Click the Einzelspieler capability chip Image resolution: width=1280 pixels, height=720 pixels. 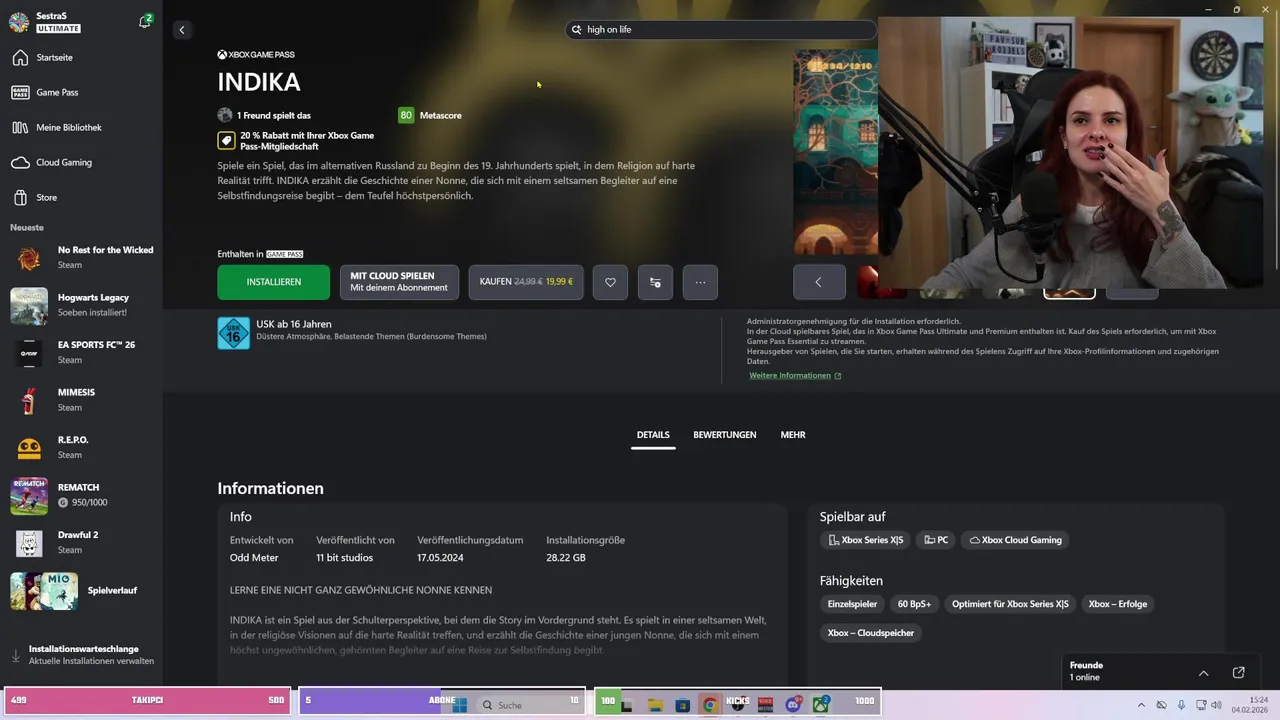point(852,604)
